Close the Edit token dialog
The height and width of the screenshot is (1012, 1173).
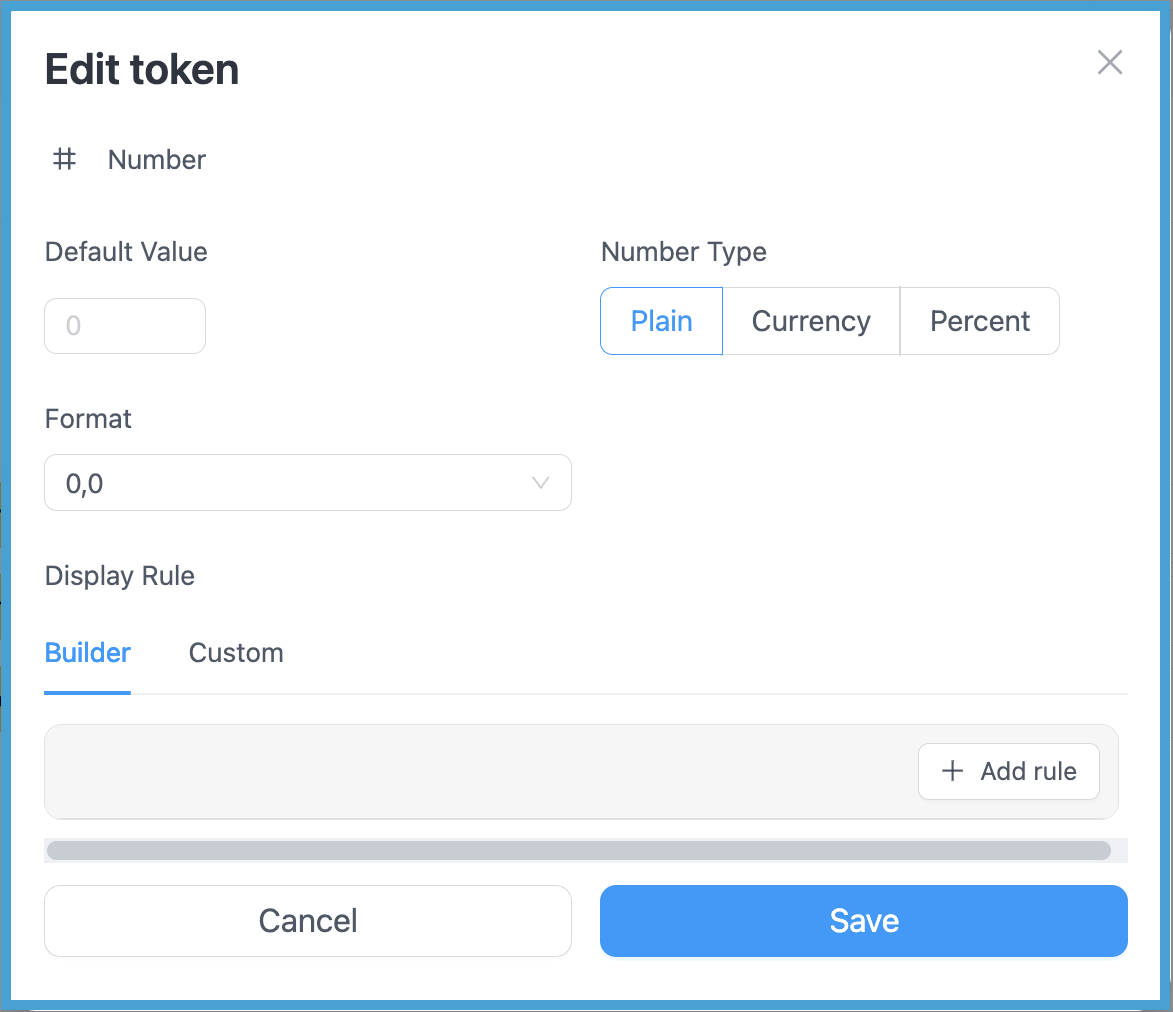click(1110, 63)
